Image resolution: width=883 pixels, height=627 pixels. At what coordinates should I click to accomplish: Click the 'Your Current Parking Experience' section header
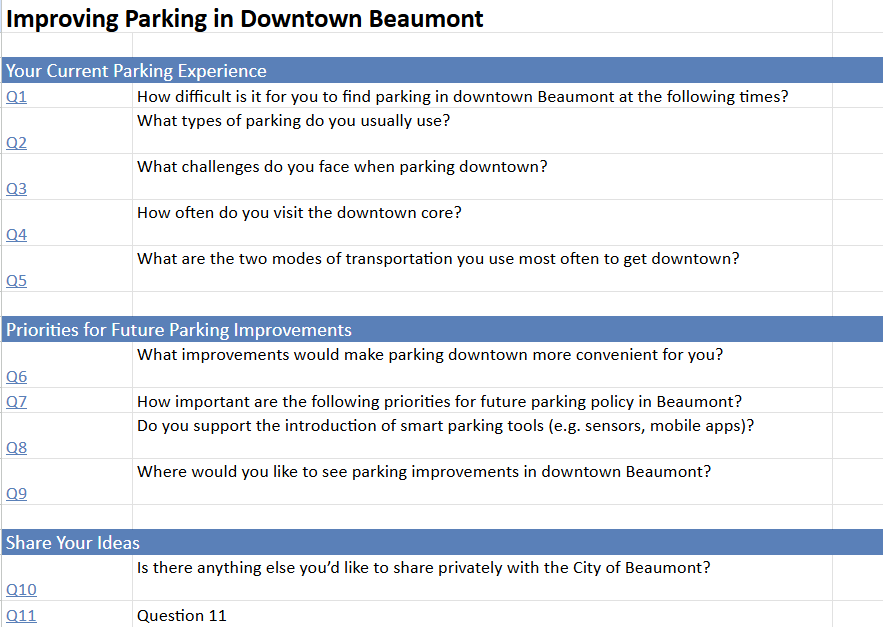pos(136,71)
